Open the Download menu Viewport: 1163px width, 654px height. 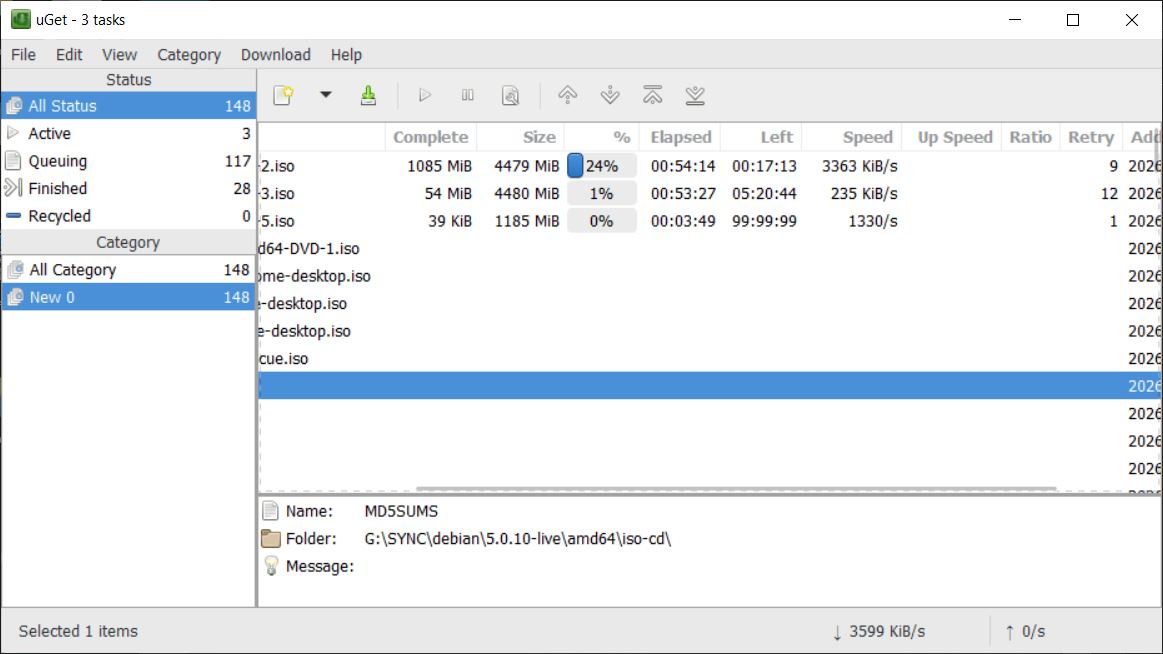click(x=276, y=55)
